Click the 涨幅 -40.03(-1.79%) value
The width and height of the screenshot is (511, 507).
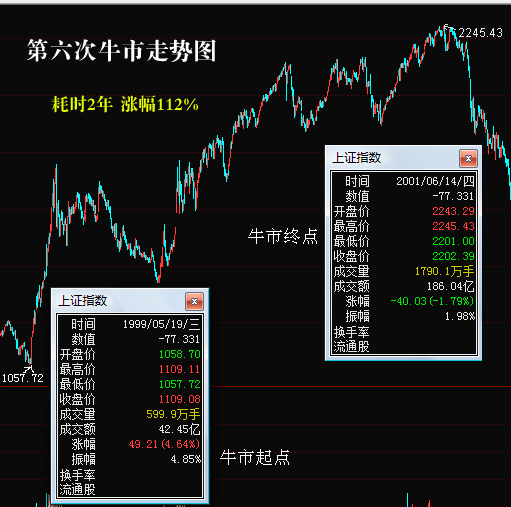[x=432, y=301]
